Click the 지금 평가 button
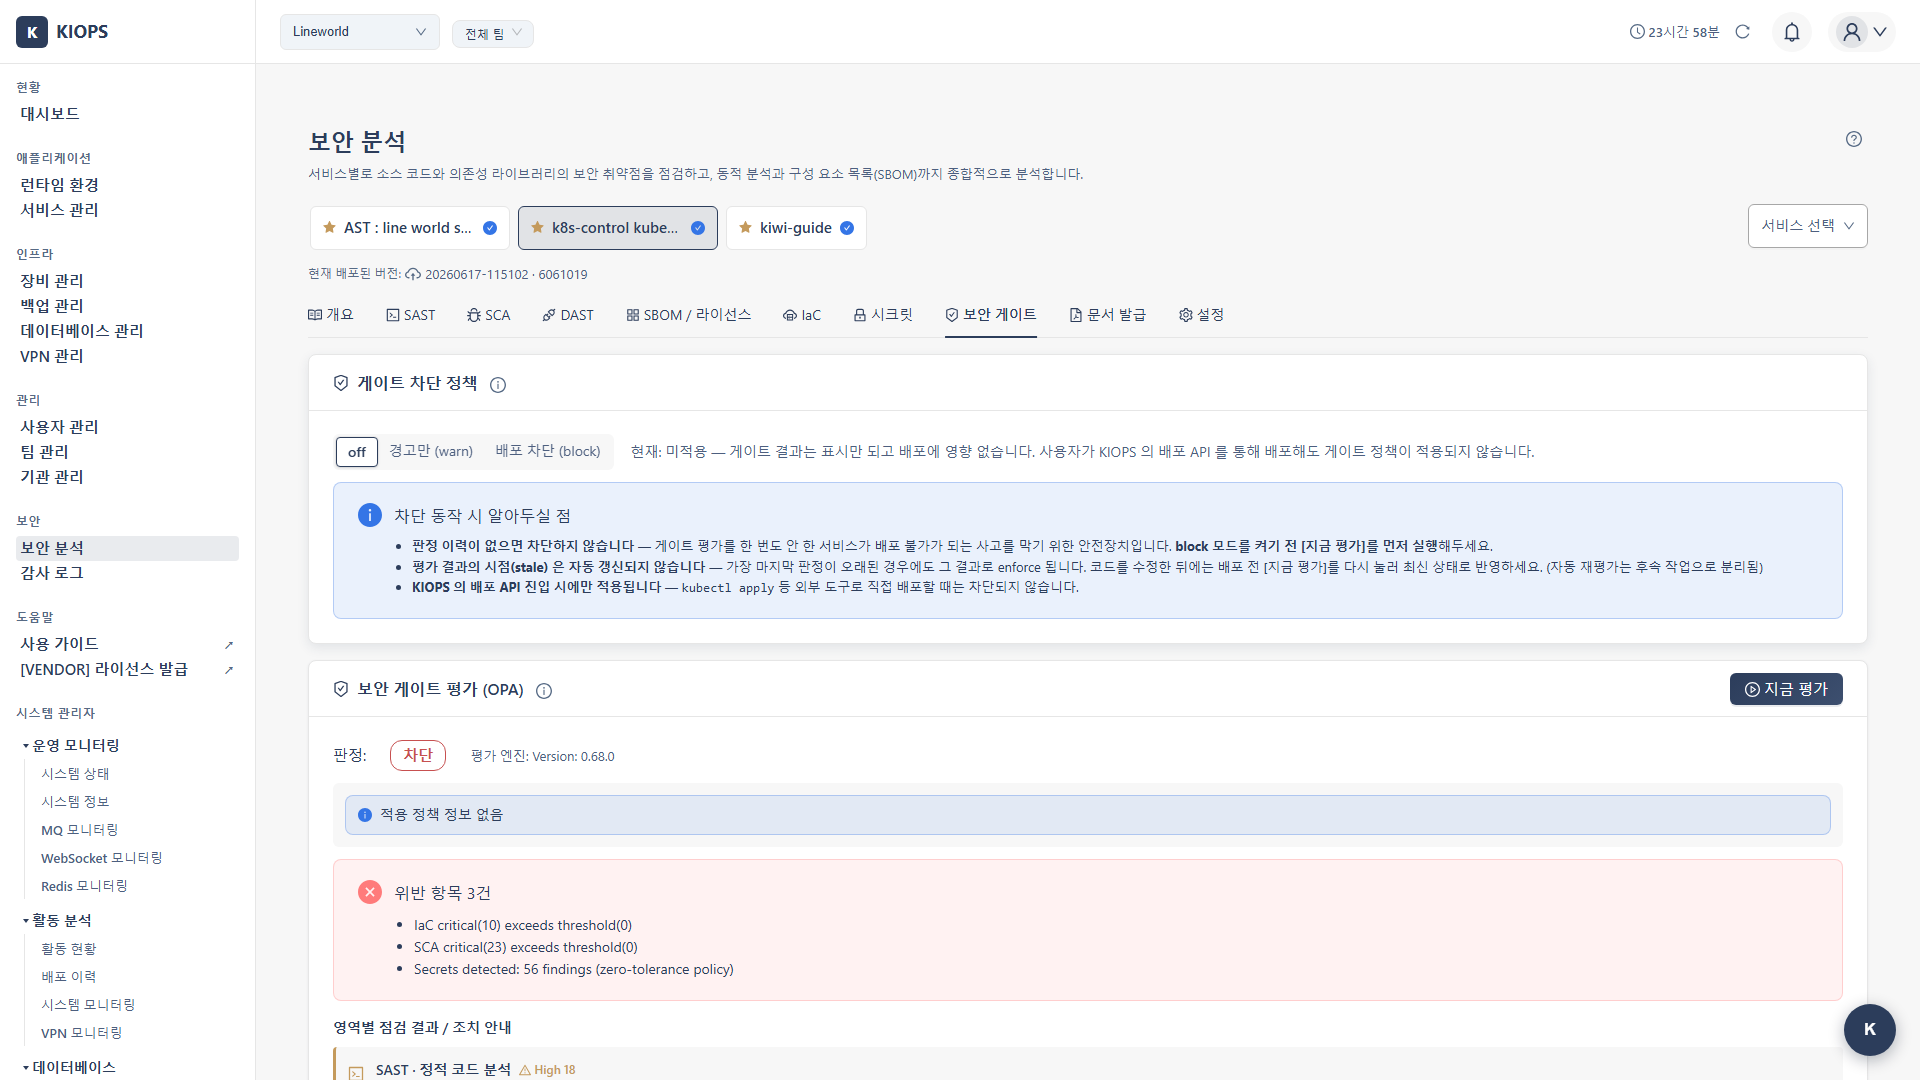 [x=1786, y=689]
